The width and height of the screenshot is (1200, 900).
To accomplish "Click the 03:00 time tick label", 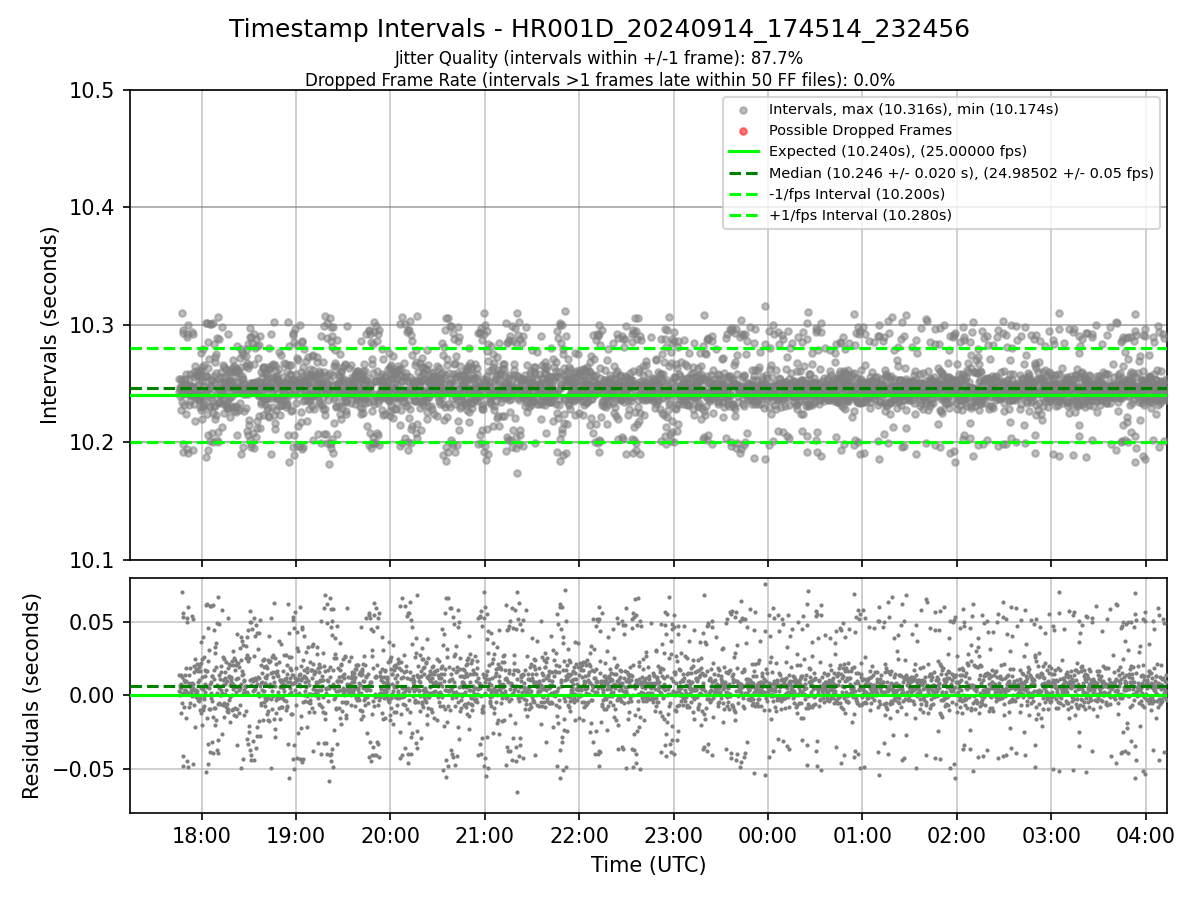I will (x=1051, y=835).
